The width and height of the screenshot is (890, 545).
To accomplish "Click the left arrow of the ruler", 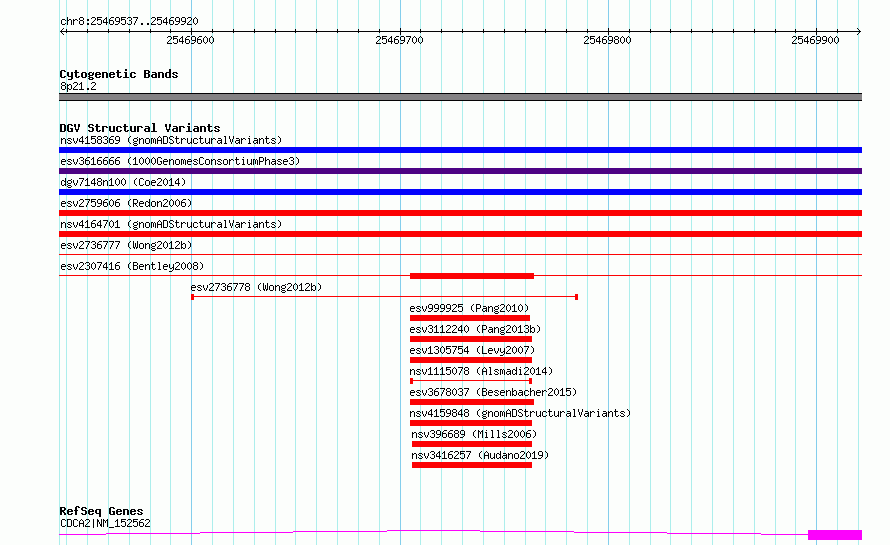I will (x=62, y=32).
